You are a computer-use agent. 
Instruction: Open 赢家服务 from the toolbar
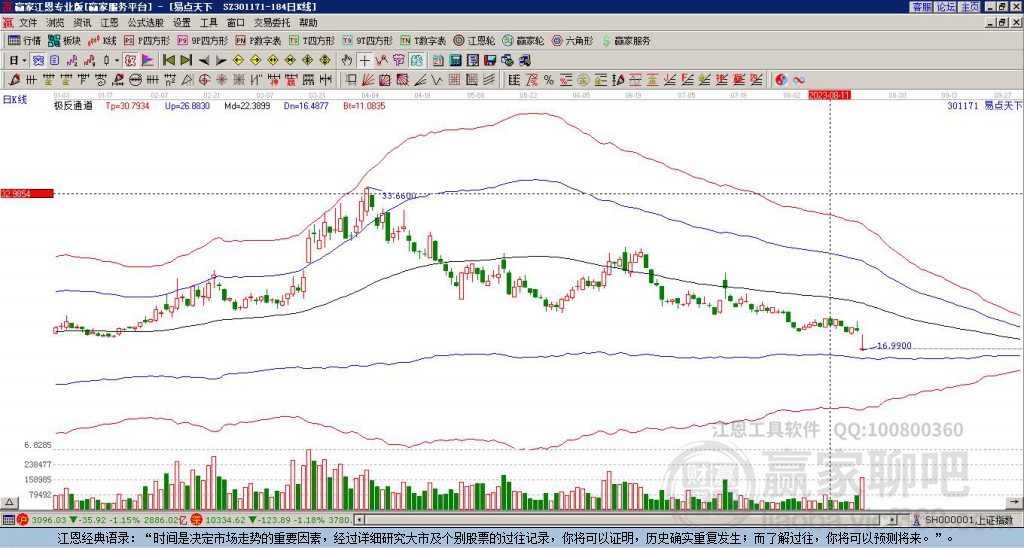point(626,40)
